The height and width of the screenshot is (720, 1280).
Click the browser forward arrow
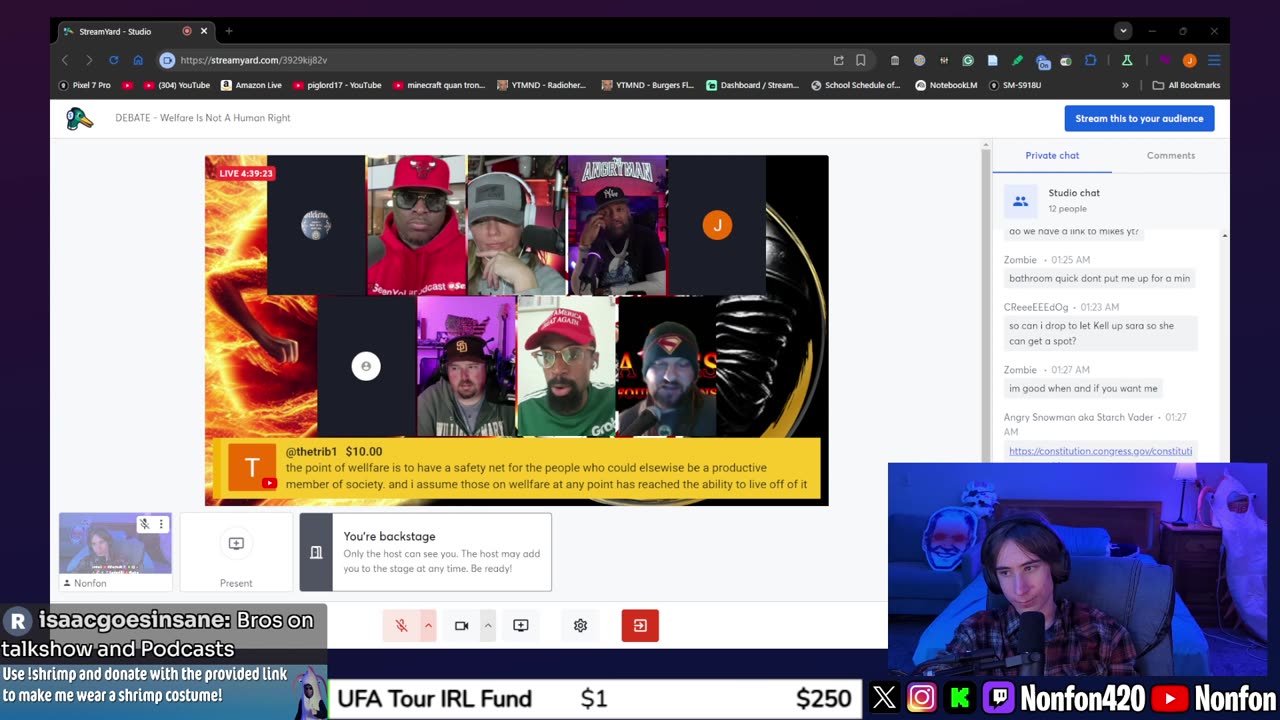coord(89,60)
